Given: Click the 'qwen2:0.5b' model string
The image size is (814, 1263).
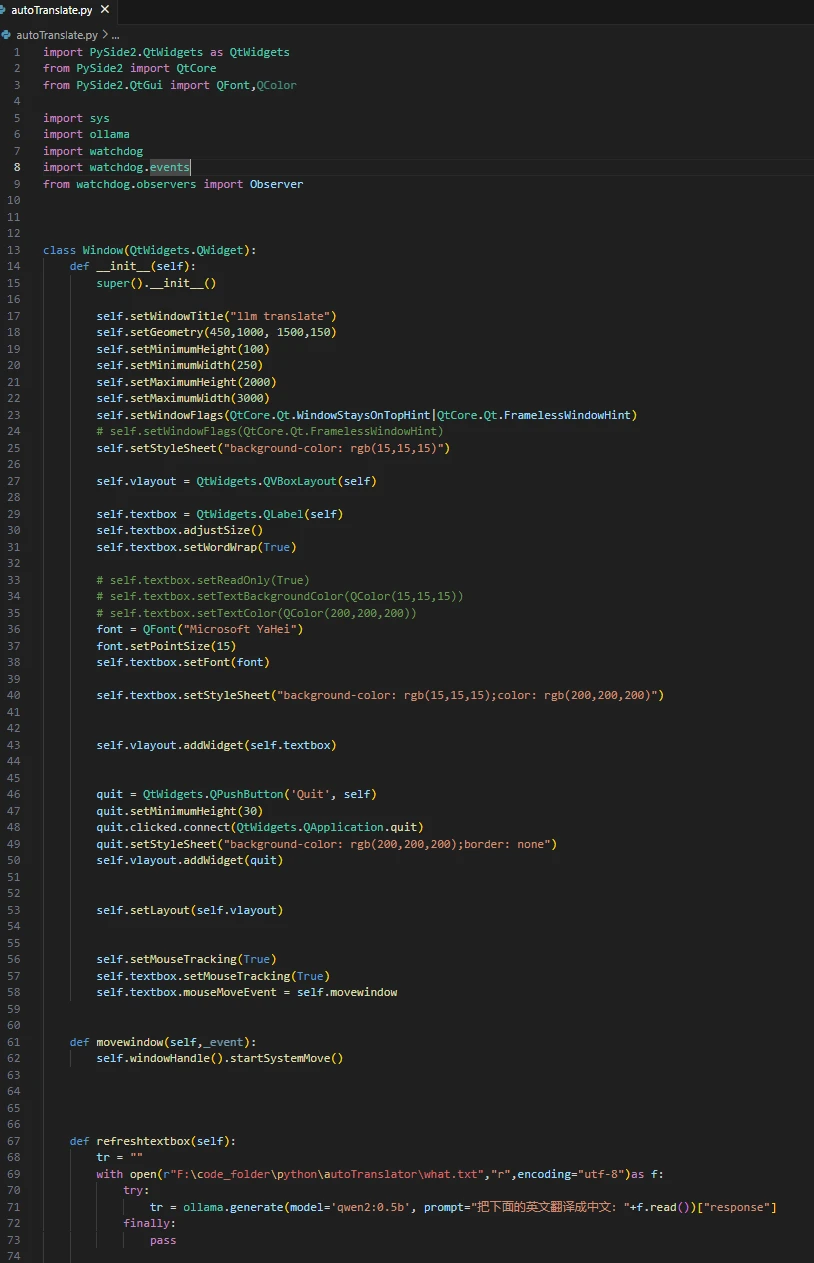Looking at the screenshot, I should click(x=370, y=1206).
